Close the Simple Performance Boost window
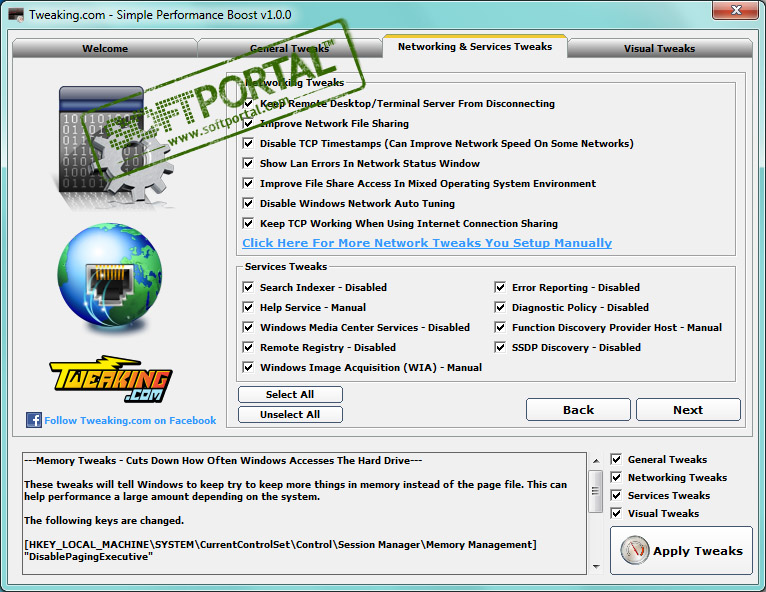 coord(738,10)
